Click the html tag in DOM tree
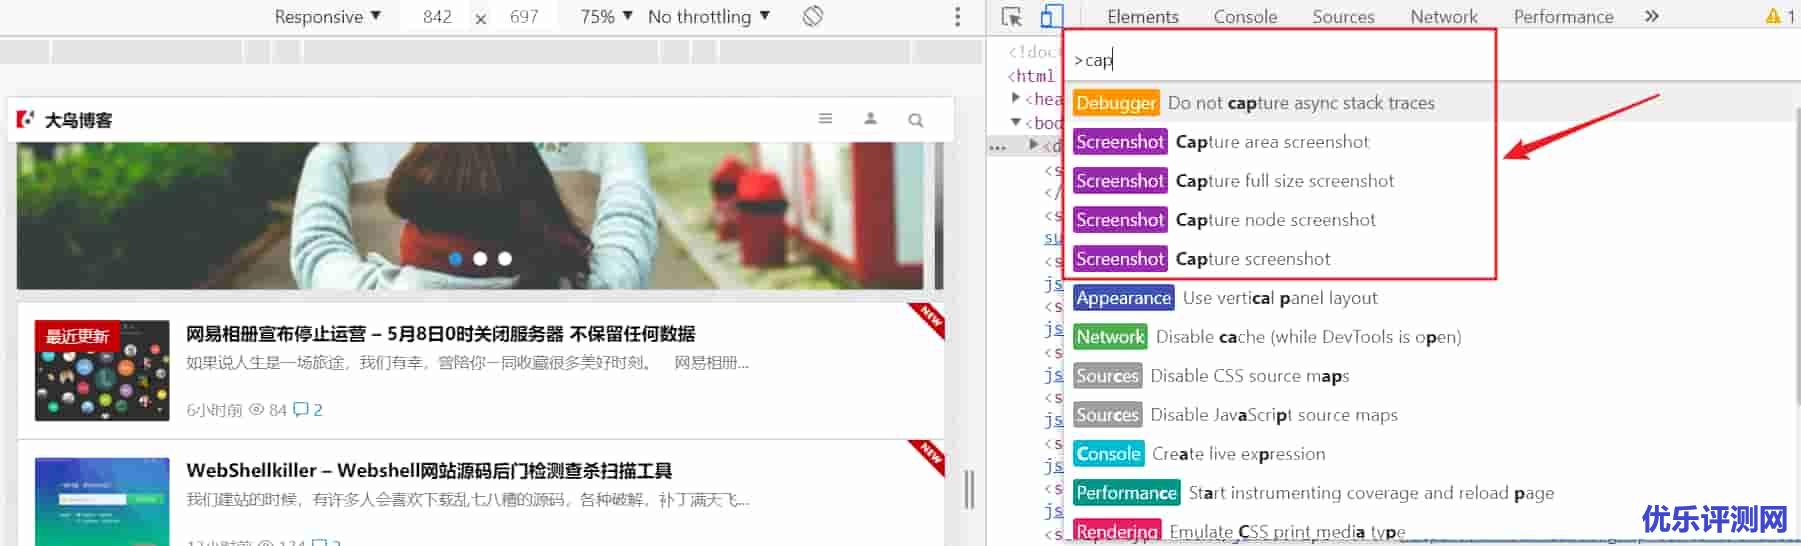The image size is (1801, 546). (x=1031, y=76)
